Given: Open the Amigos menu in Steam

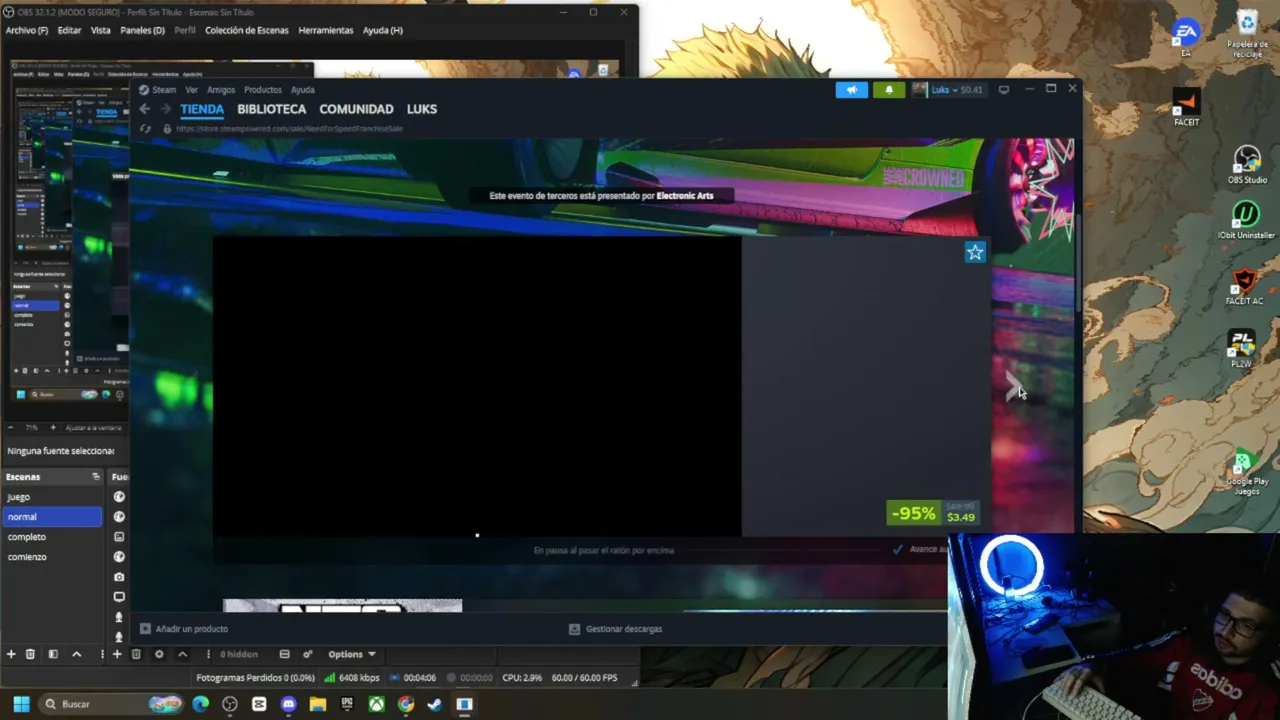Looking at the screenshot, I should (x=221, y=90).
